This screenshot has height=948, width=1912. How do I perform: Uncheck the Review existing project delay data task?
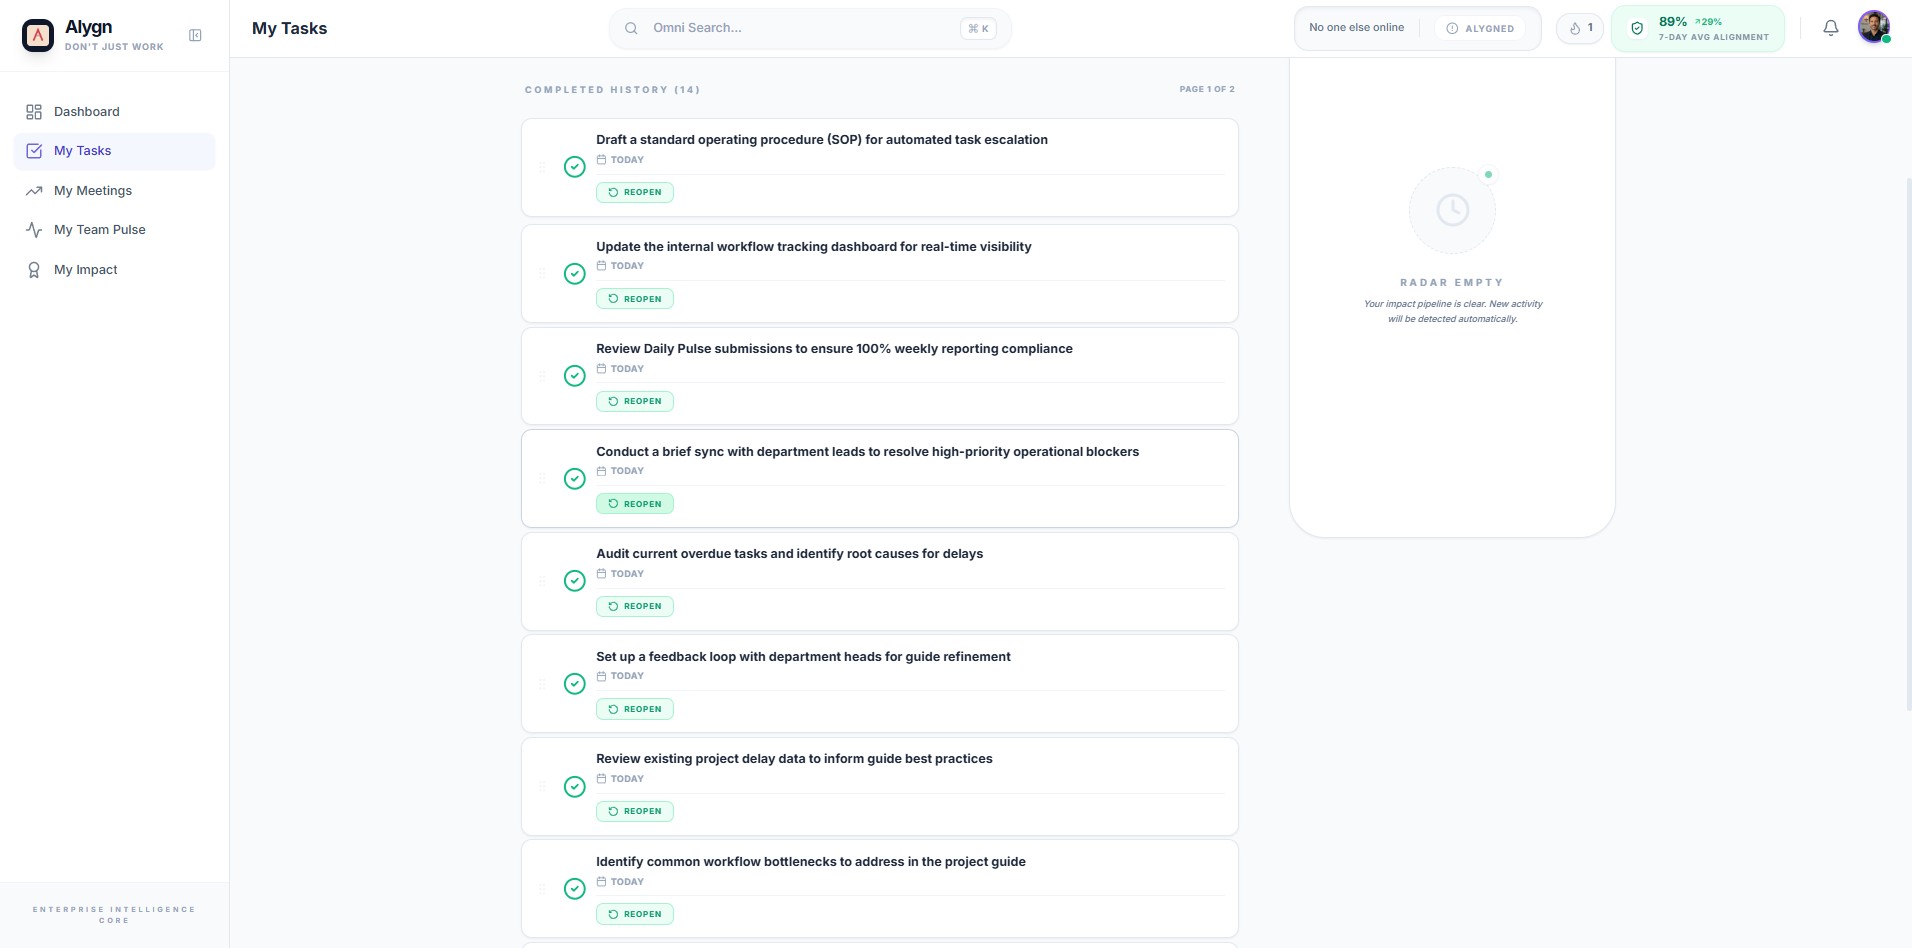pos(575,787)
